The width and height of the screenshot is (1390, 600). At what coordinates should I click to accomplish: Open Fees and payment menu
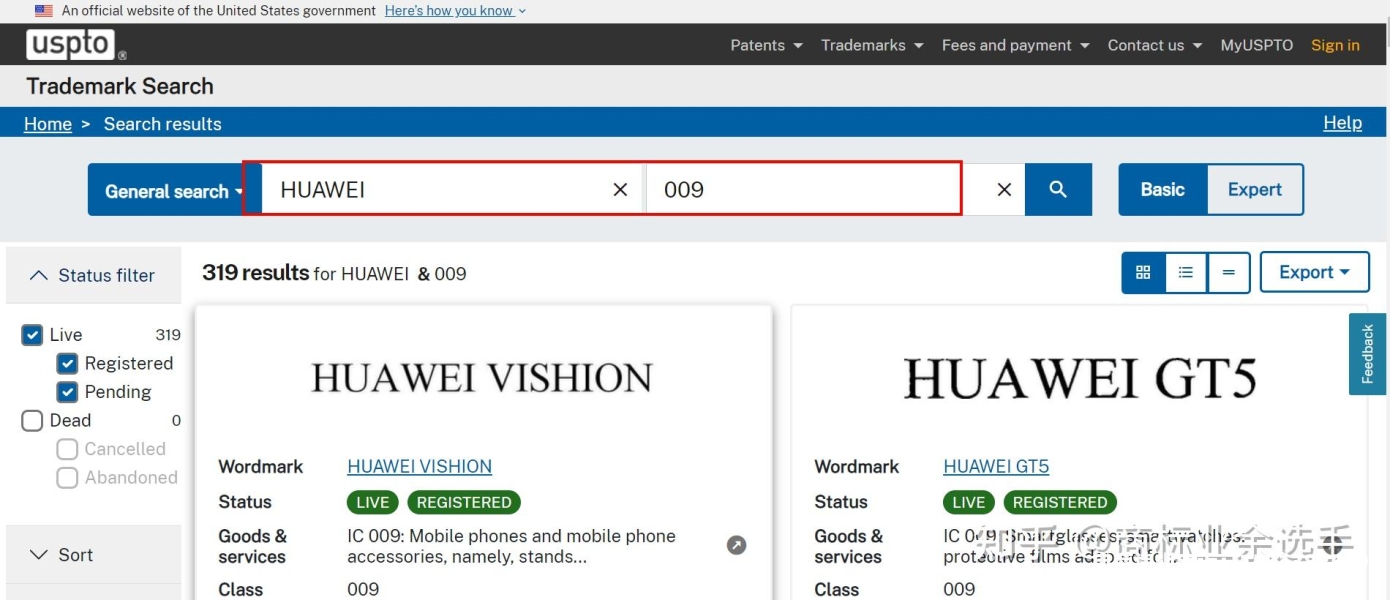pyautogui.click(x=1015, y=45)
